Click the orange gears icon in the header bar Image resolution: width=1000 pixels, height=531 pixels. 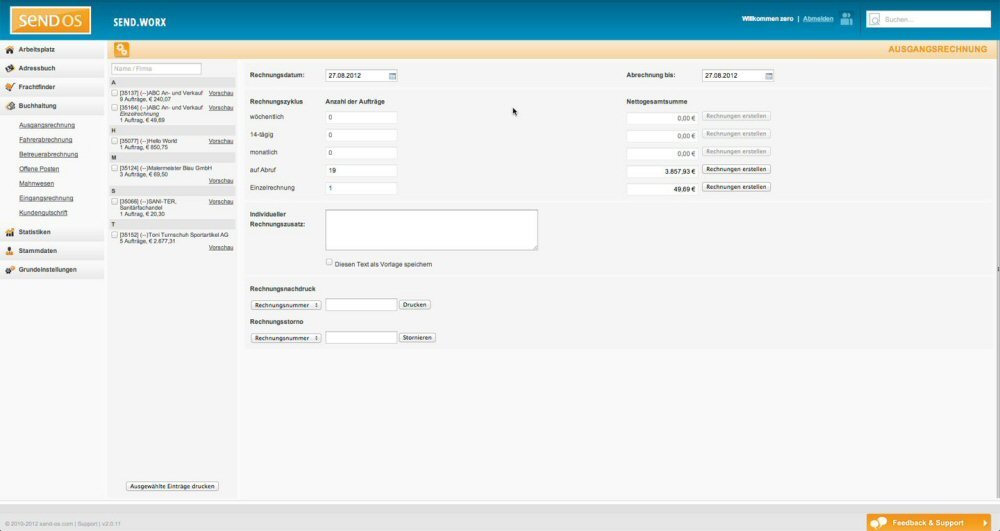[122, 50]
